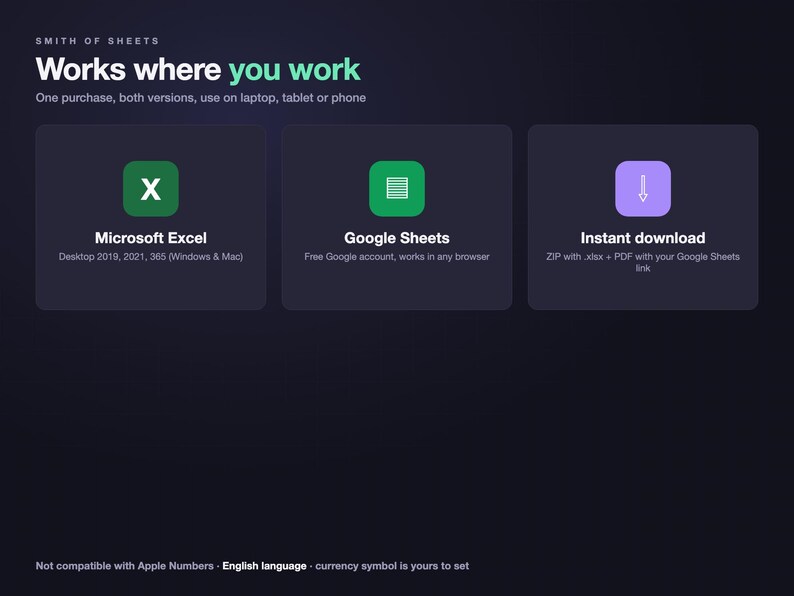Select the Google Sheets card title
Viewport: 794px width, 596px height.
(x=397, y=238)
